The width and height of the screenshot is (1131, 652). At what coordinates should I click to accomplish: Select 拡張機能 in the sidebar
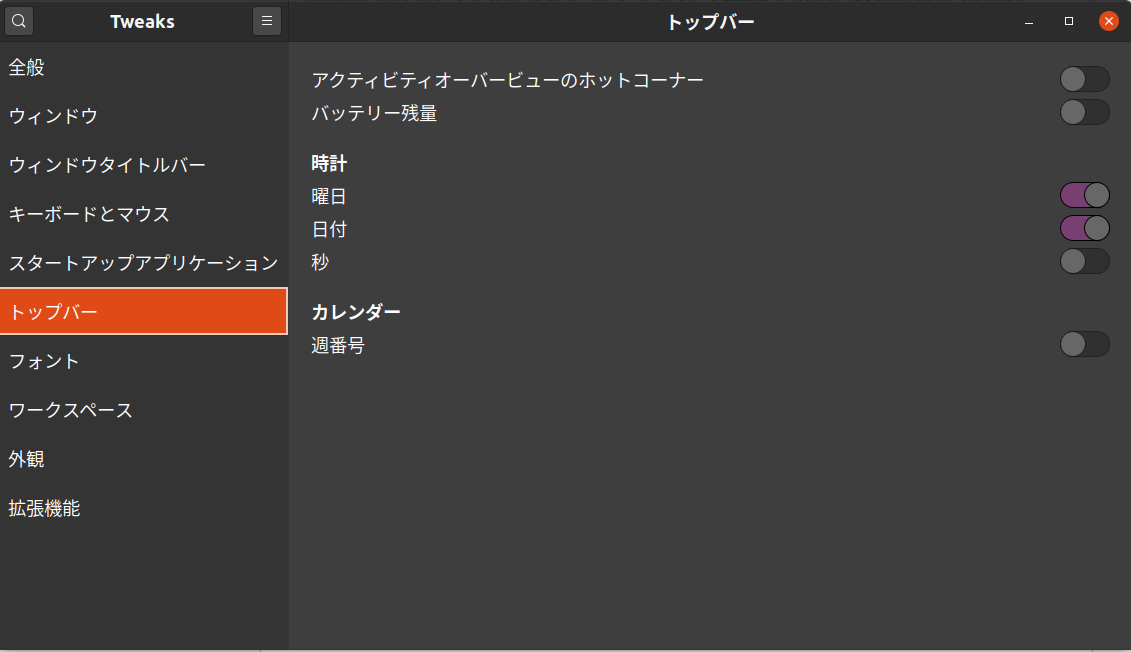click(144, 508)
